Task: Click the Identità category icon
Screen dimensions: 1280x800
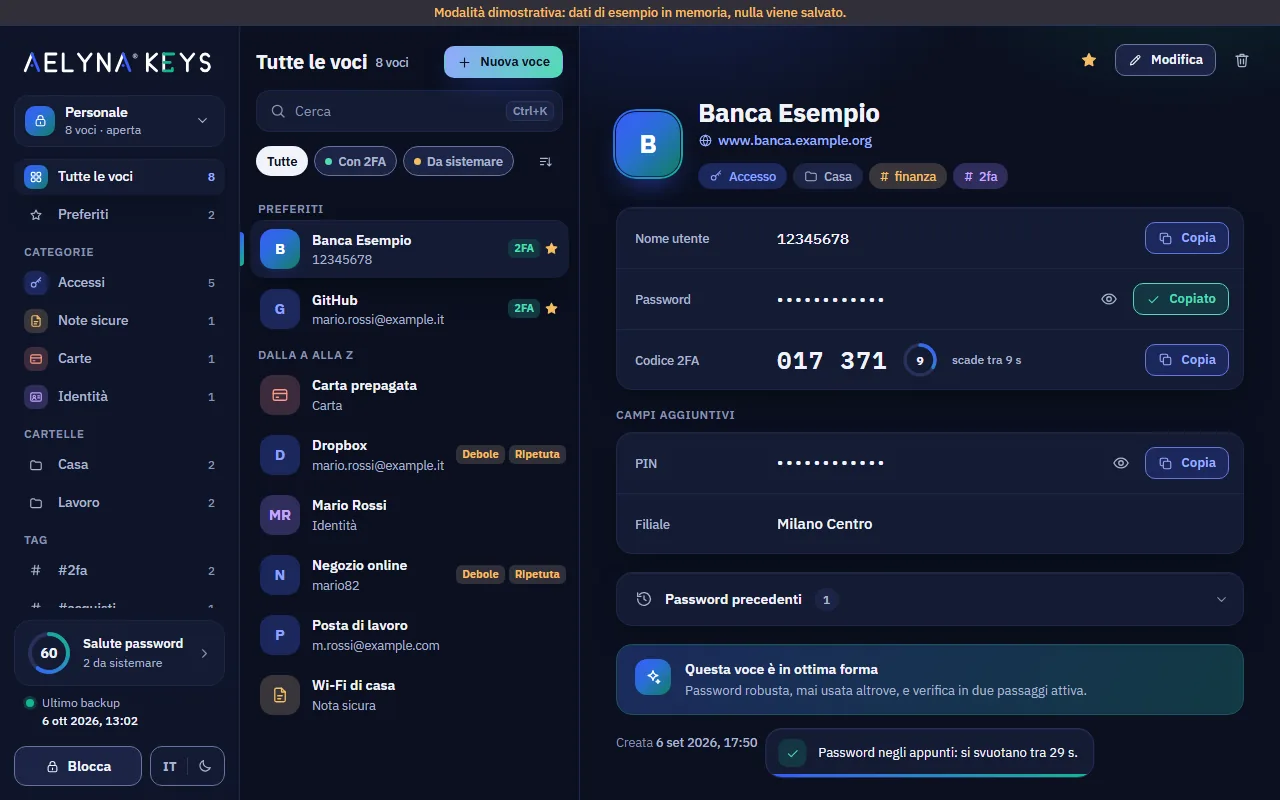Action: tap(36, 397)
